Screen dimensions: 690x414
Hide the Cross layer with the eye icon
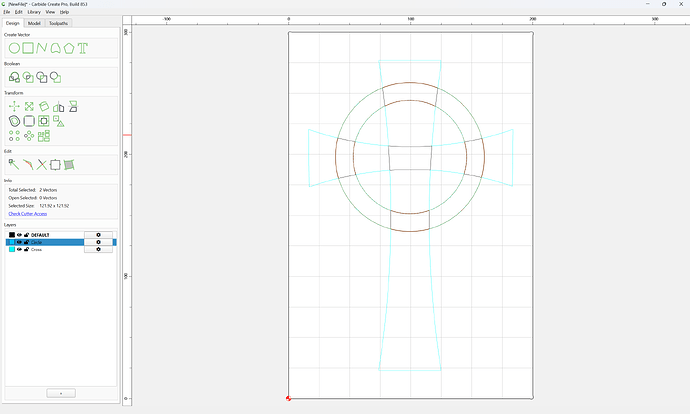19,249
